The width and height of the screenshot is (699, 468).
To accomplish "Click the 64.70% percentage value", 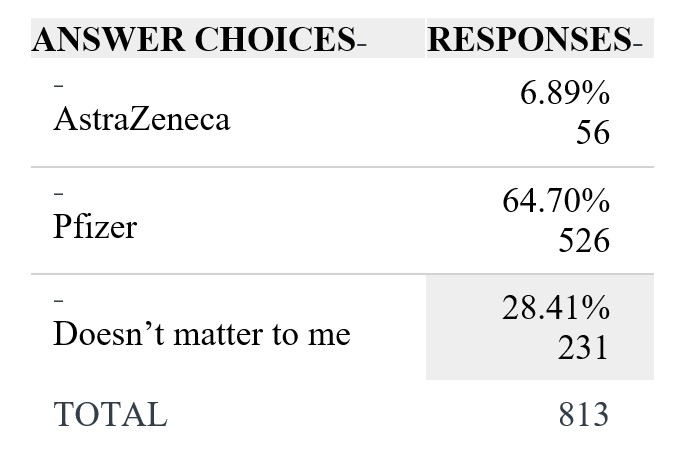I will pyautogui.click(x=556, y=200).
